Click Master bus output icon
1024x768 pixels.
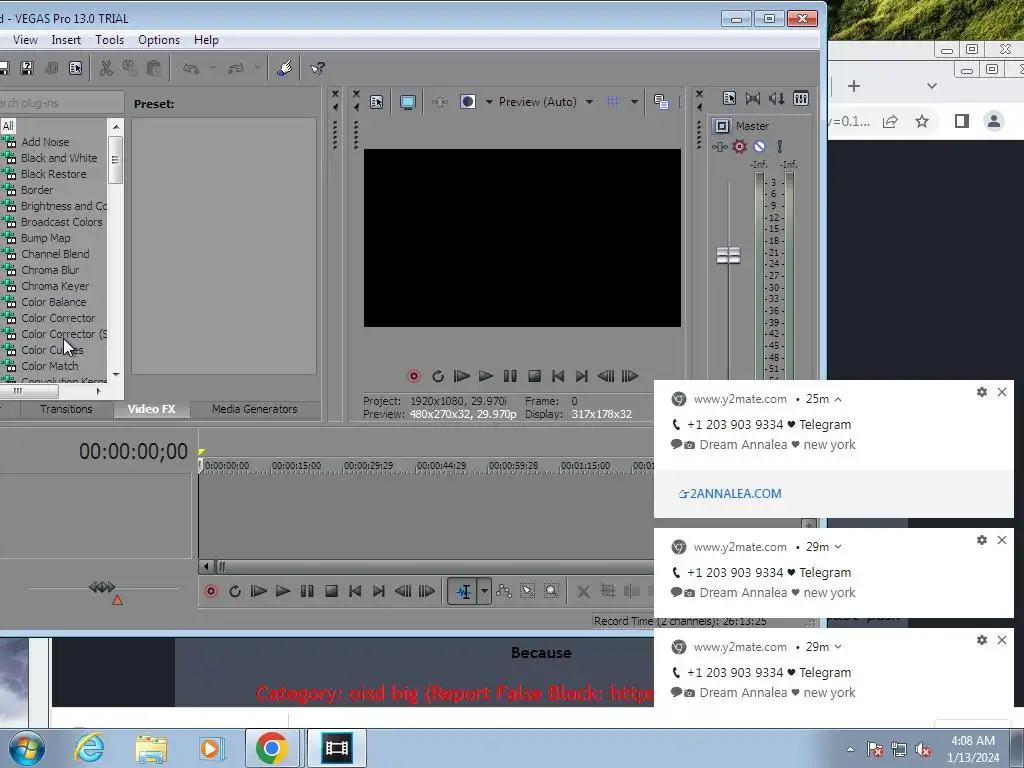(722, 126)
